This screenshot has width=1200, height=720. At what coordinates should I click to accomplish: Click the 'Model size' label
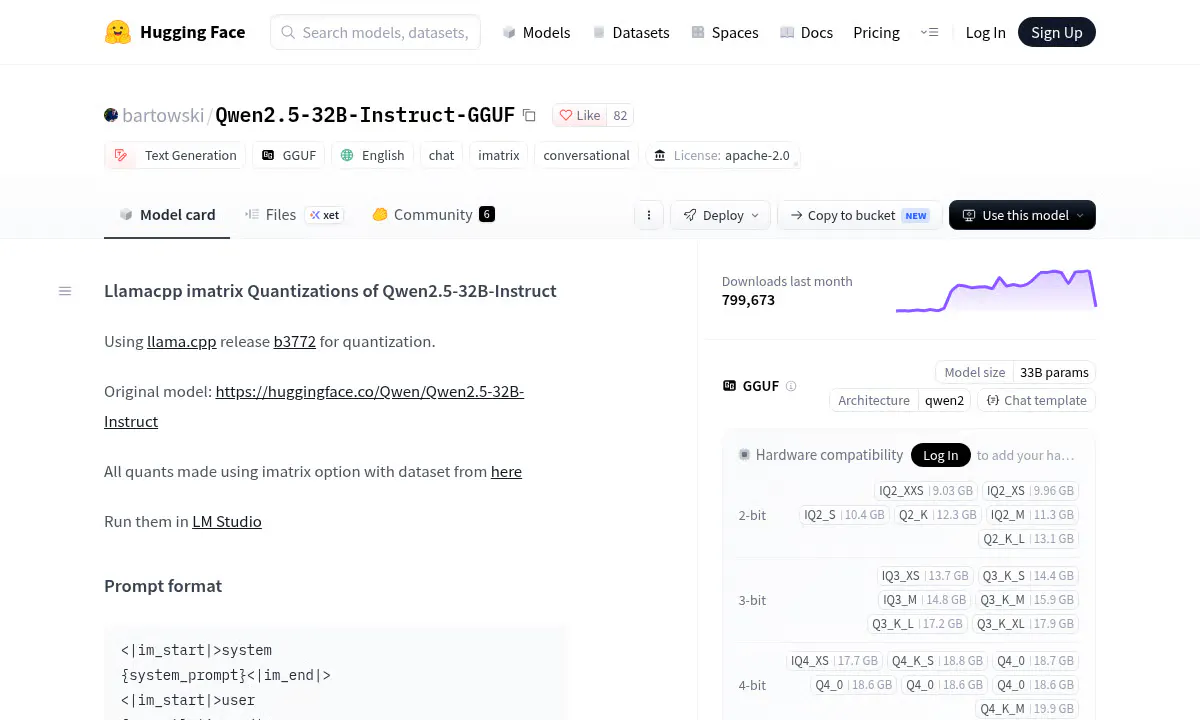(x=975, y=372)
